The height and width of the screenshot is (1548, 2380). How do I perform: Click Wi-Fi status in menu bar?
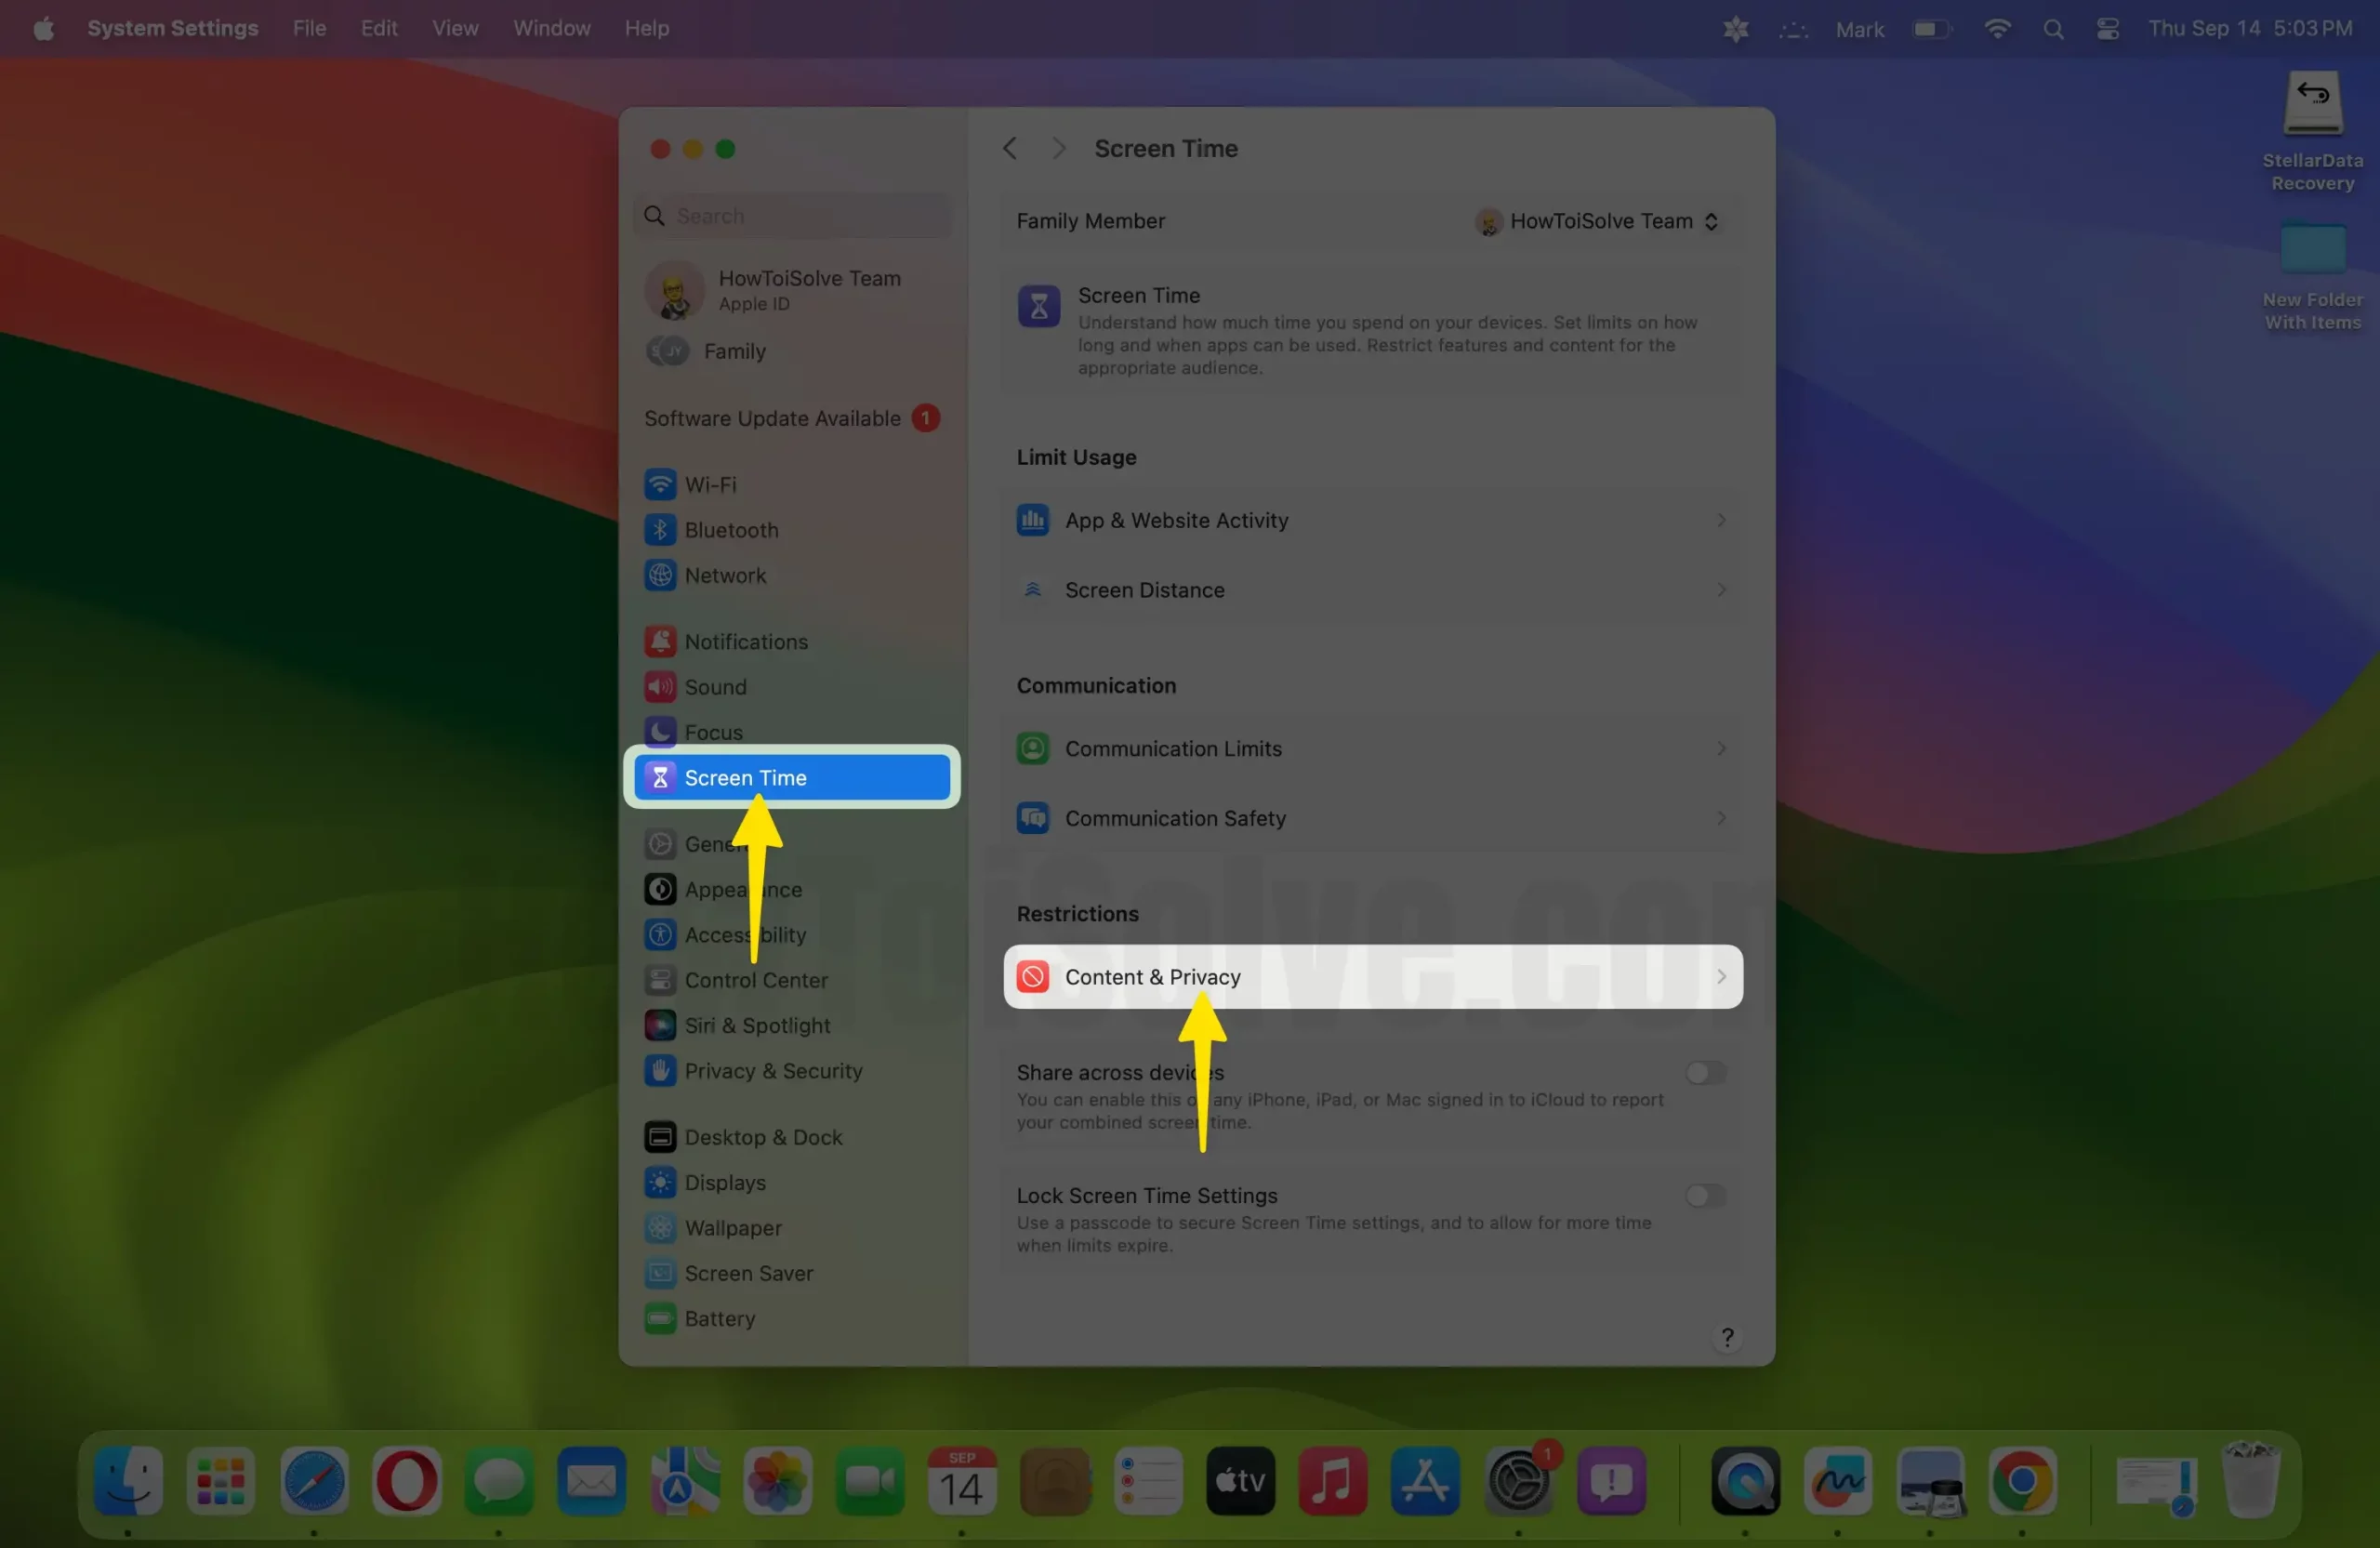(x=1996, y=28)
